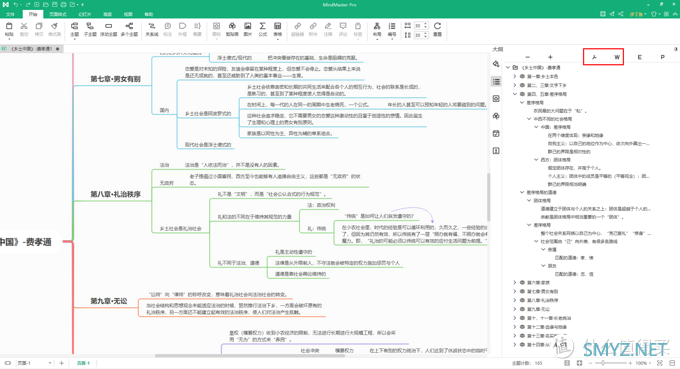Open the 文件 menu

click(10, 14)
